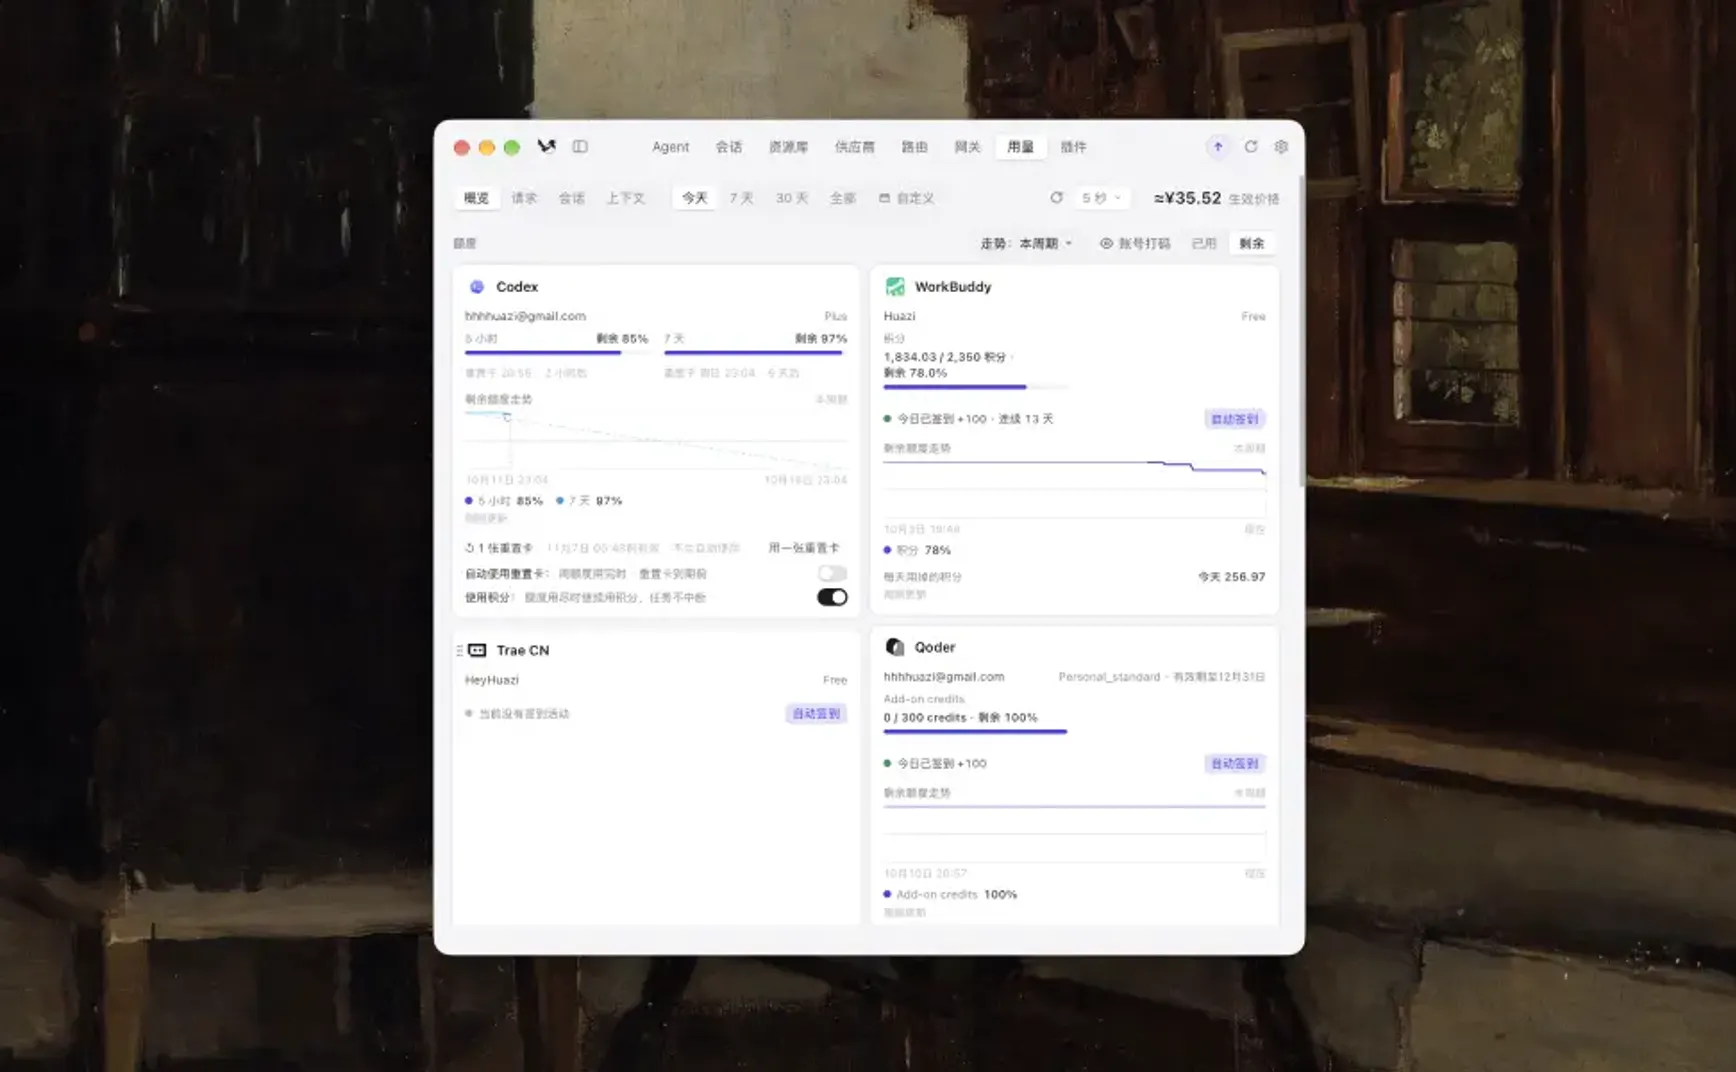The width and height of the screenshot is (1736, 1072).
Task: Open the 网关 tab
Action: click(x=967, y=146)
